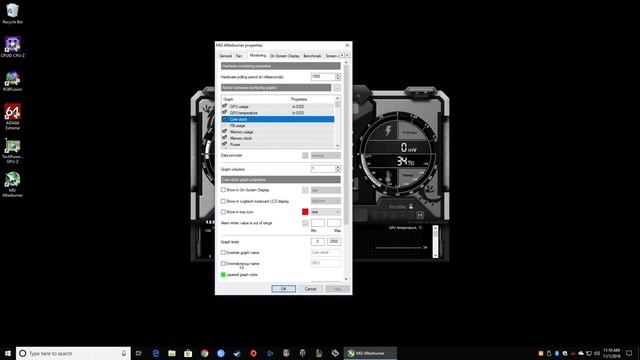The height and width of the screenshot is (360, 640).
Task: Open Recycle Bin desktop icon
Action: 12,13
